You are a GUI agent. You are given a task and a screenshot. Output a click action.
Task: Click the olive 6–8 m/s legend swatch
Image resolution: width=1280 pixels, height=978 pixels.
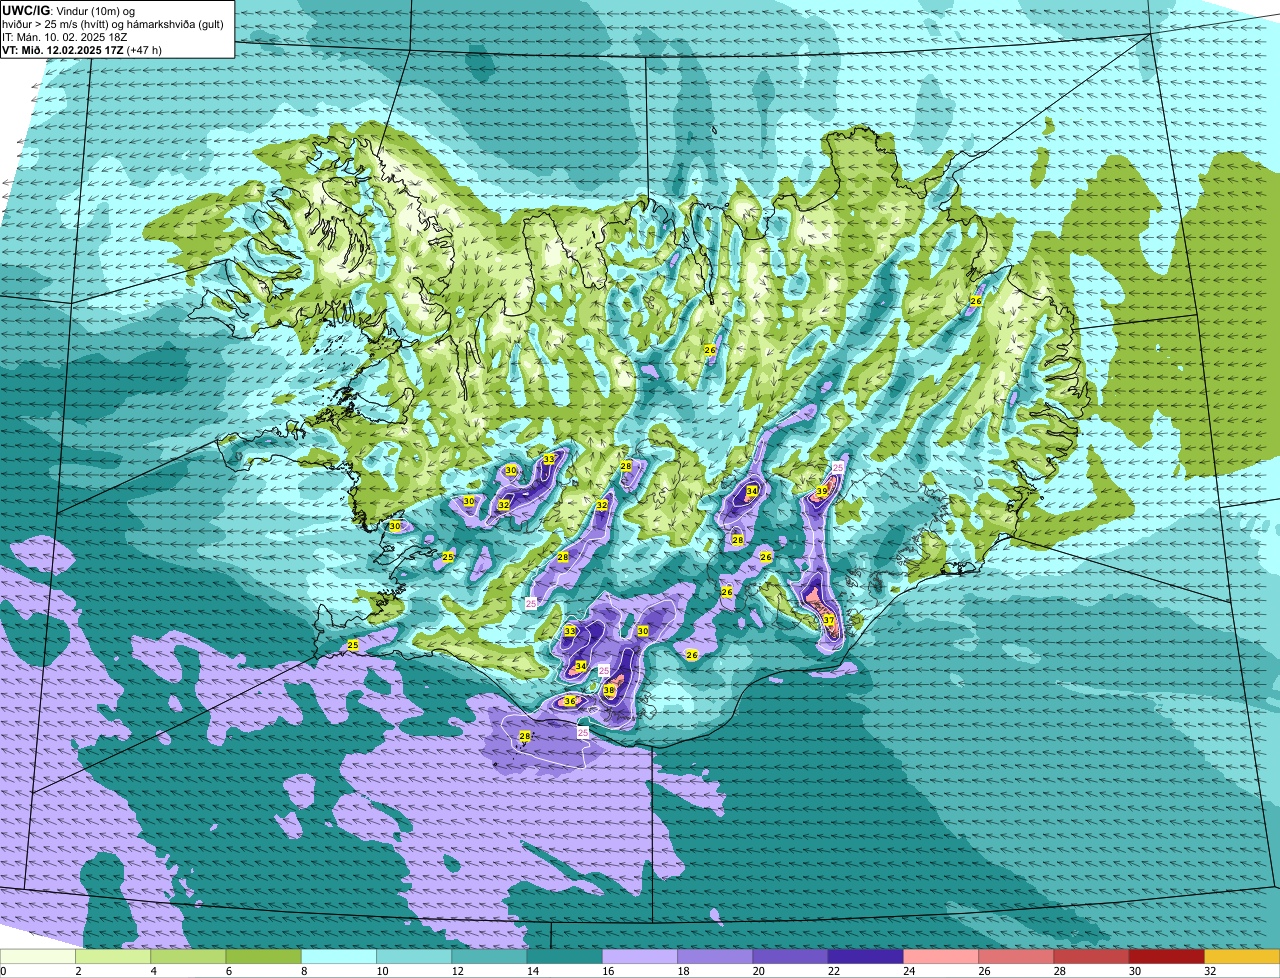[264, 956]
